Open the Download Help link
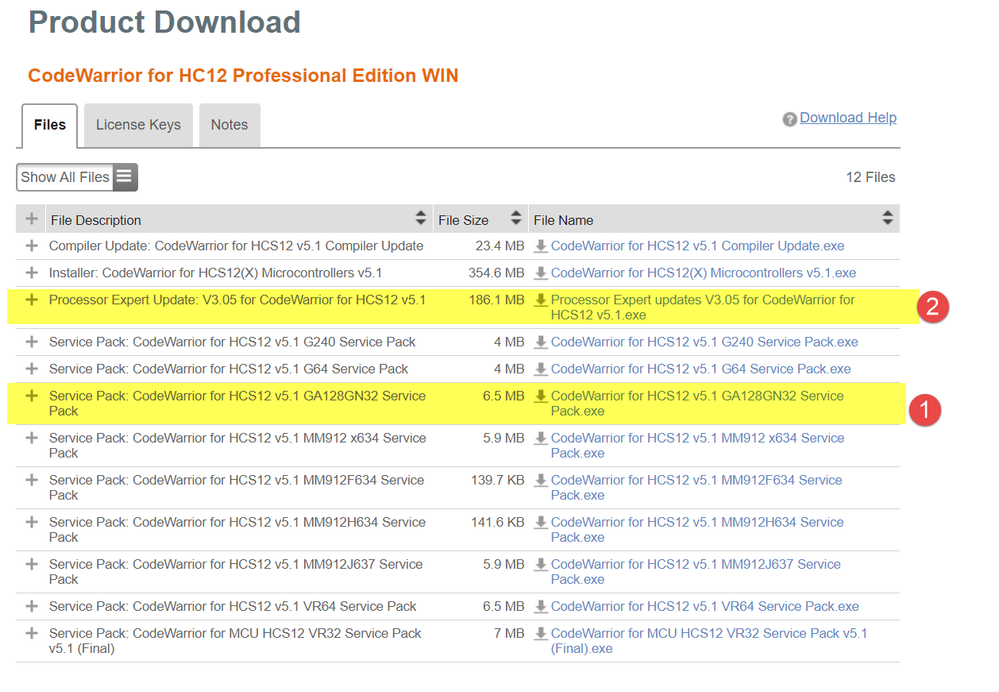Viewport: 999px width, 692px height. pos(848,118)
